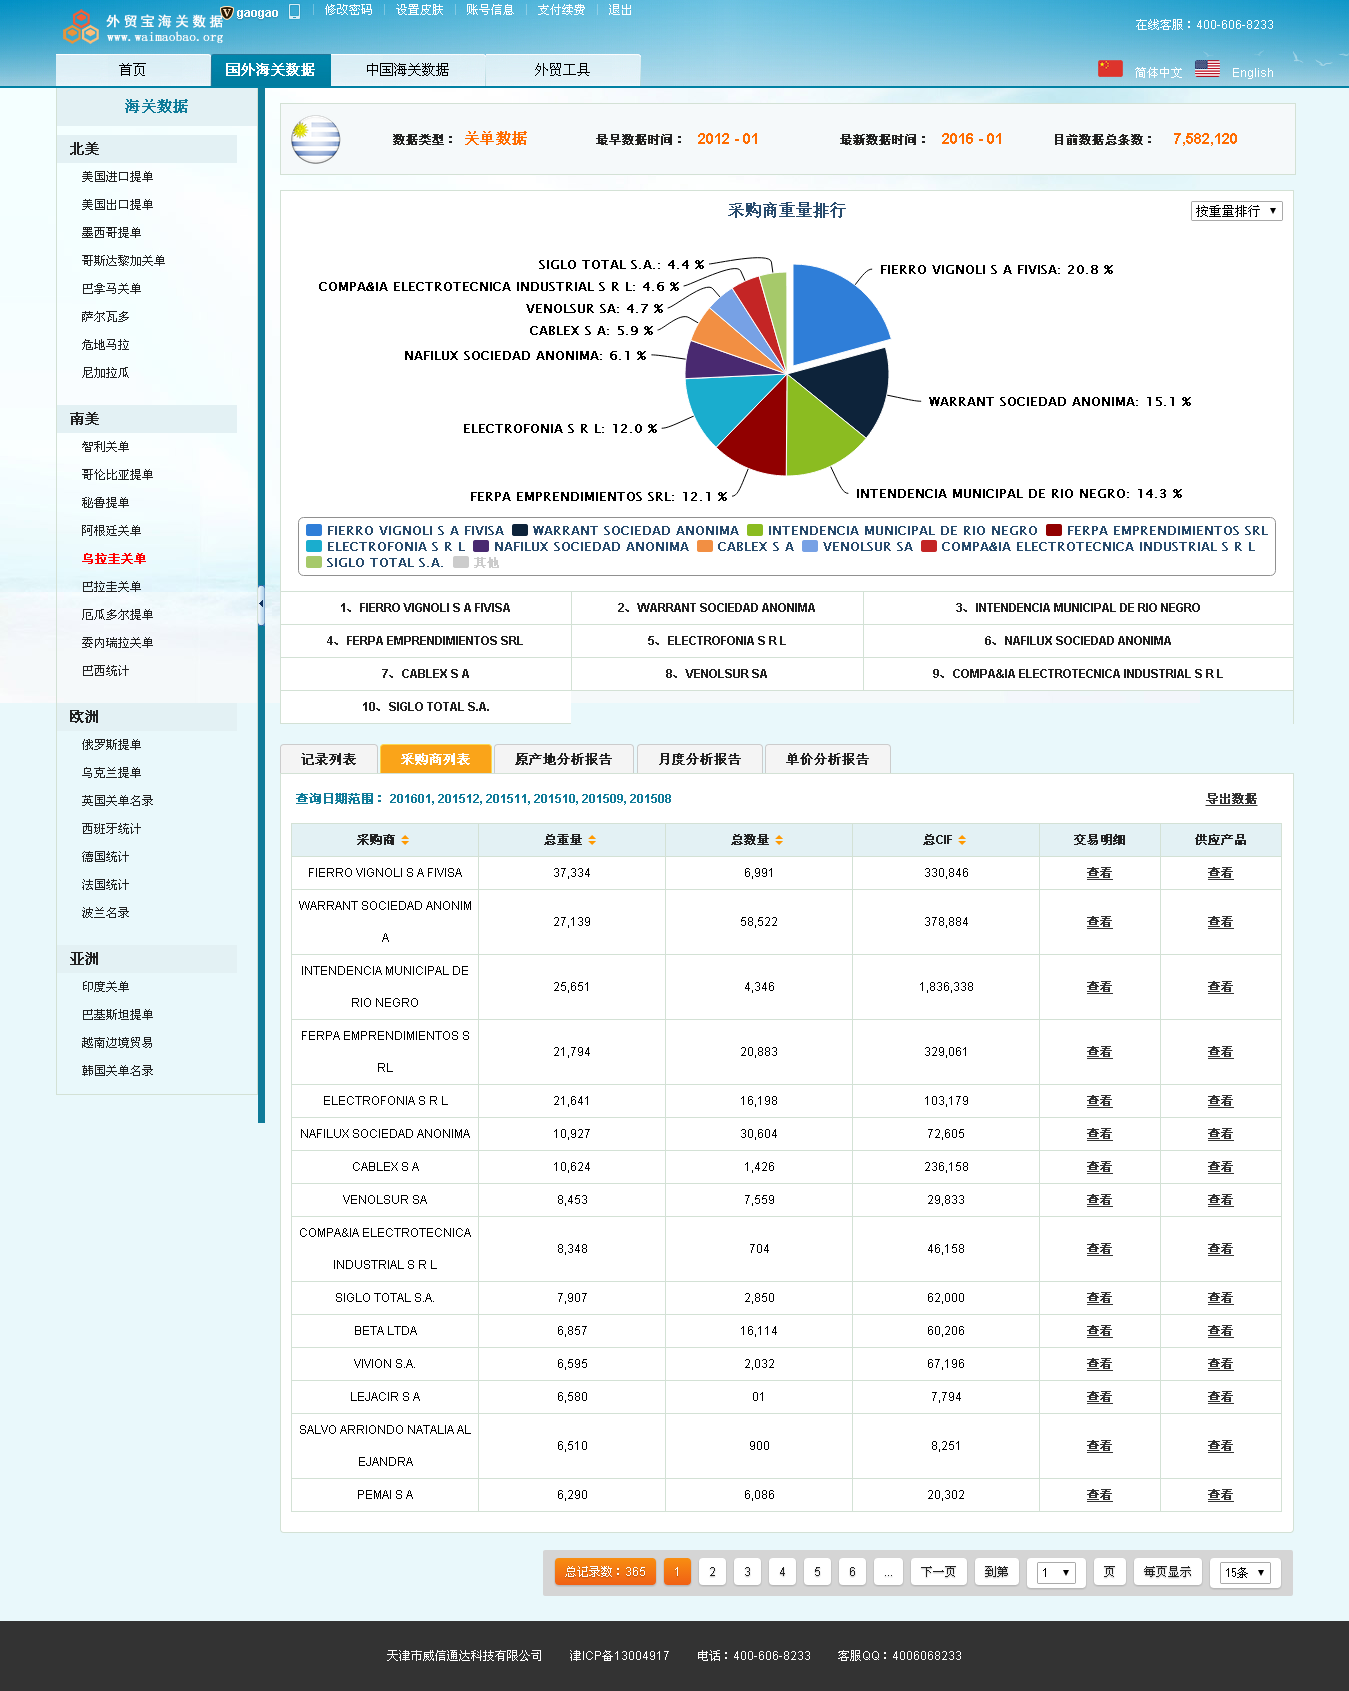Click the Uruguay flag globe icon

(x=316, y=139)
